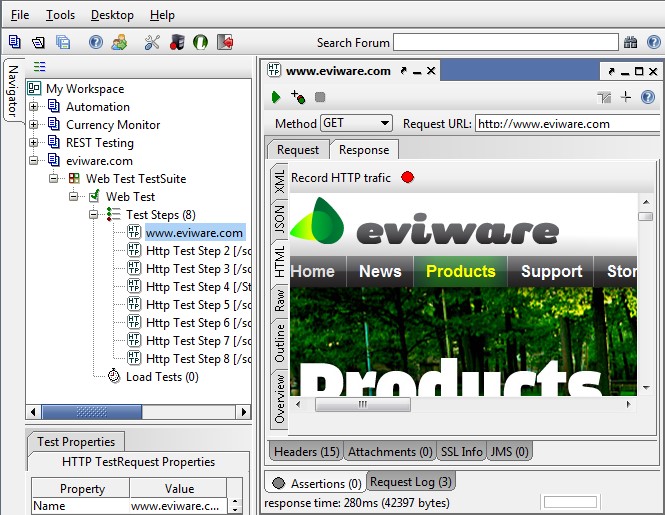Click the navigator horizontal scrollbar thumb
This screenshot has width=665, height=515.
[98, 411]
